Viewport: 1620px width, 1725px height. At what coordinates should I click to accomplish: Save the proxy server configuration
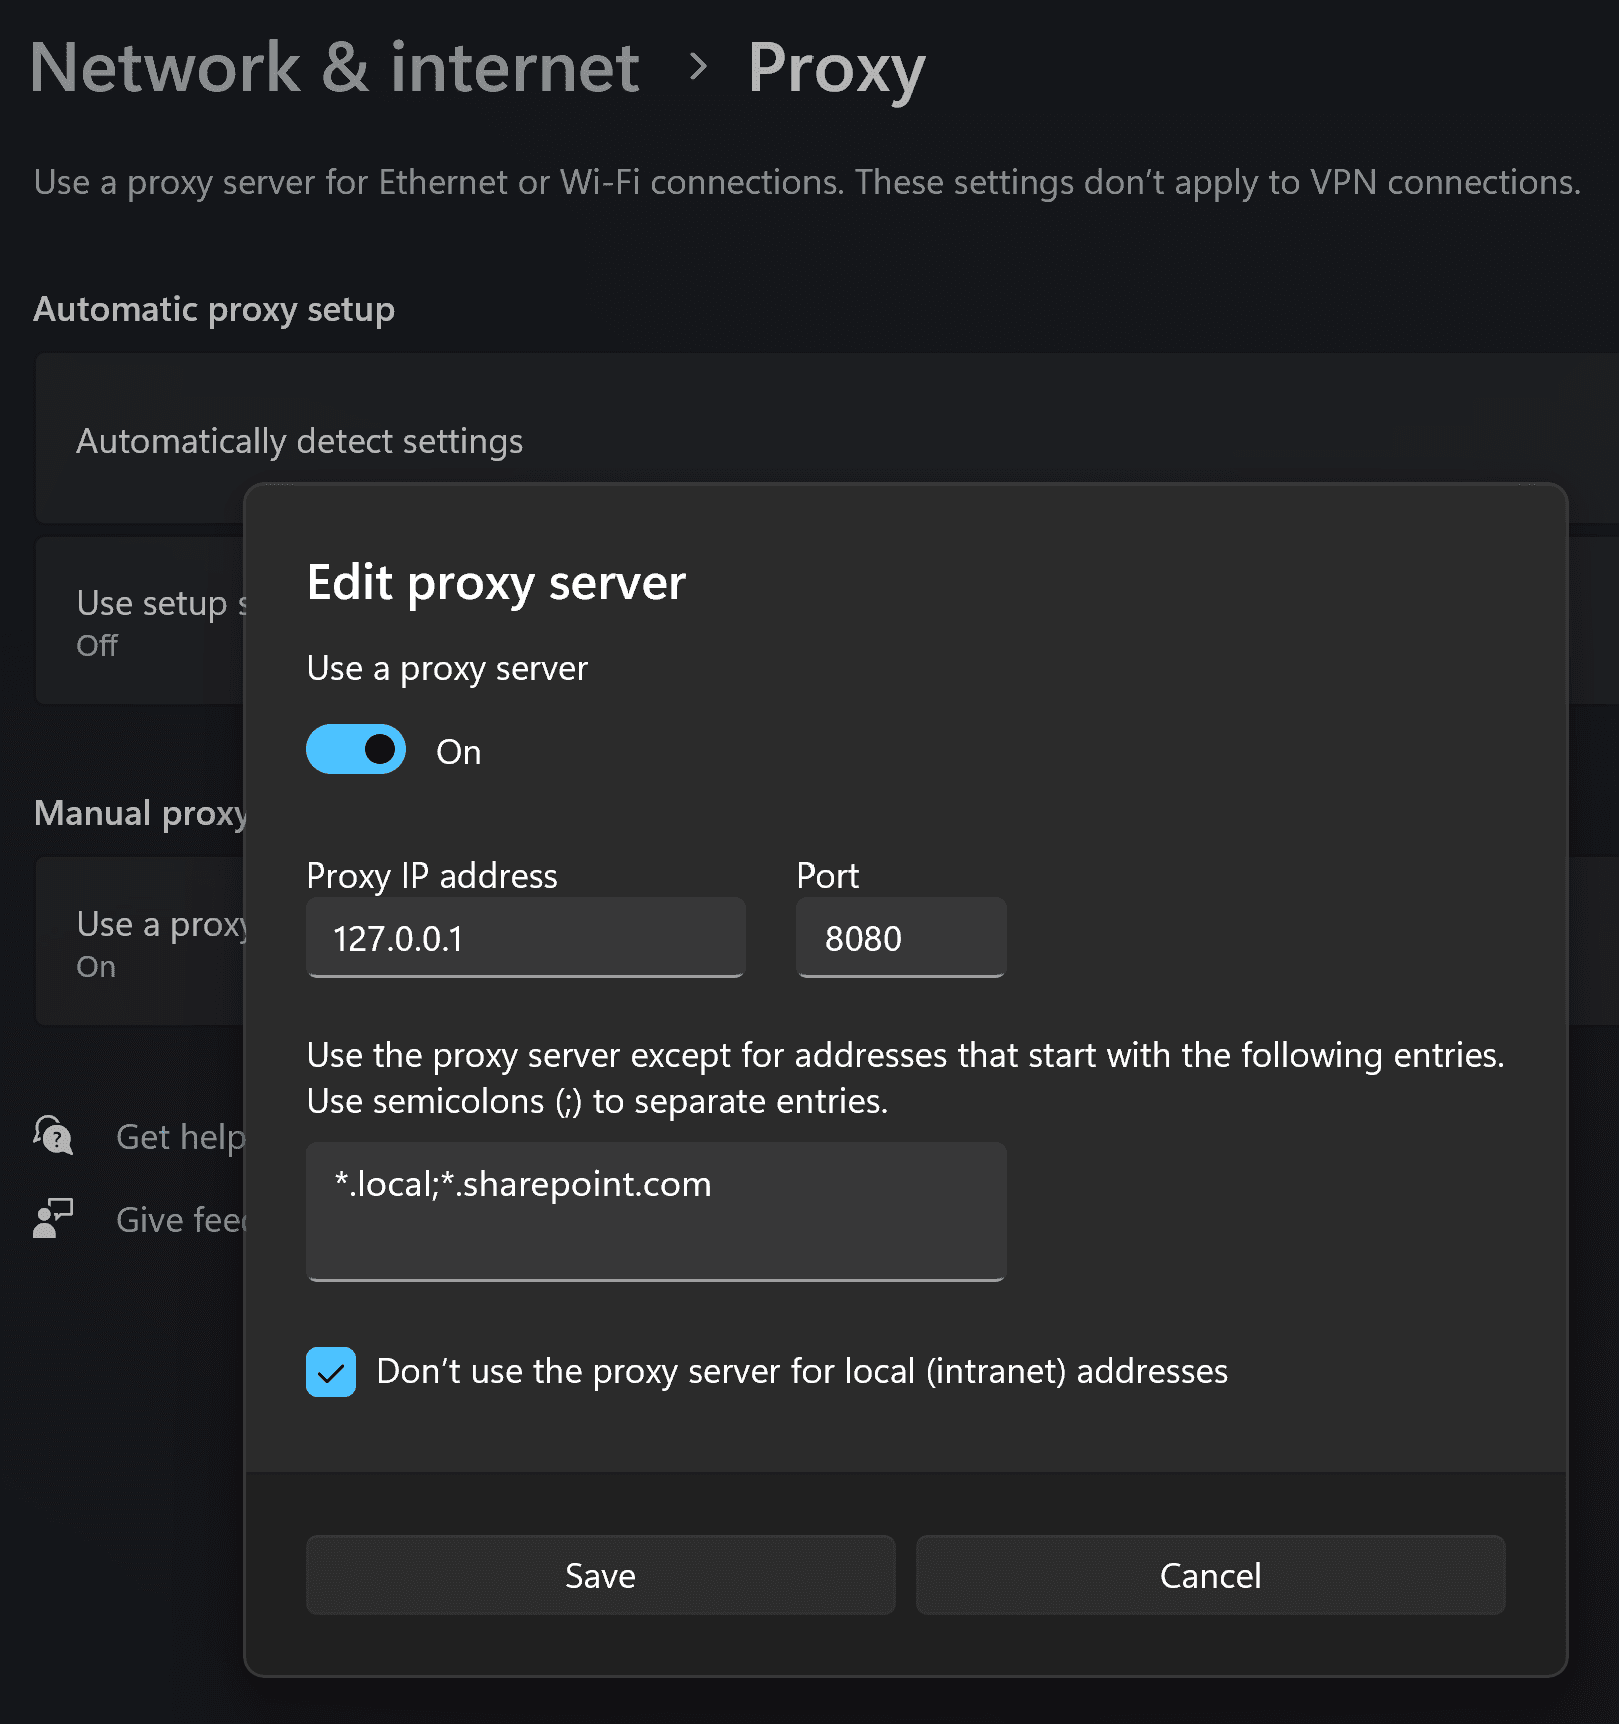point(599,1576)
